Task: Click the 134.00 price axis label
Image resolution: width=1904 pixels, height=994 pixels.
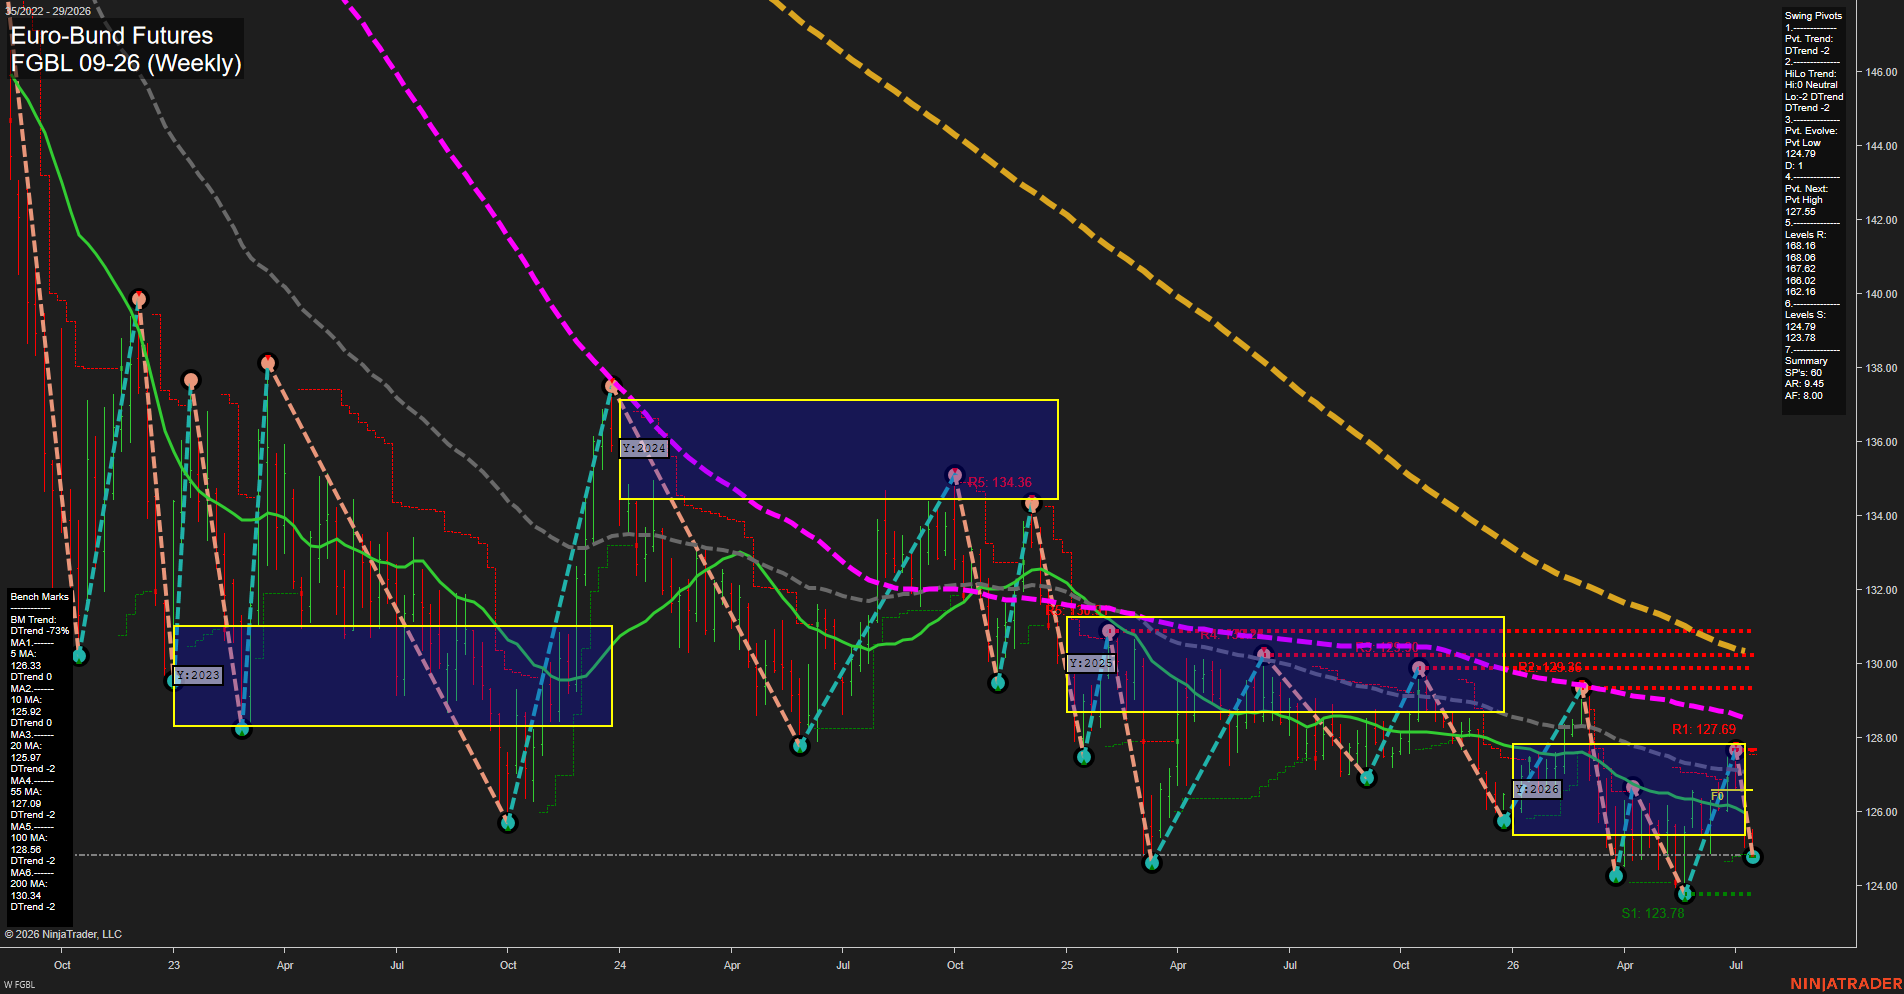Action: (x=1881, y=516)
